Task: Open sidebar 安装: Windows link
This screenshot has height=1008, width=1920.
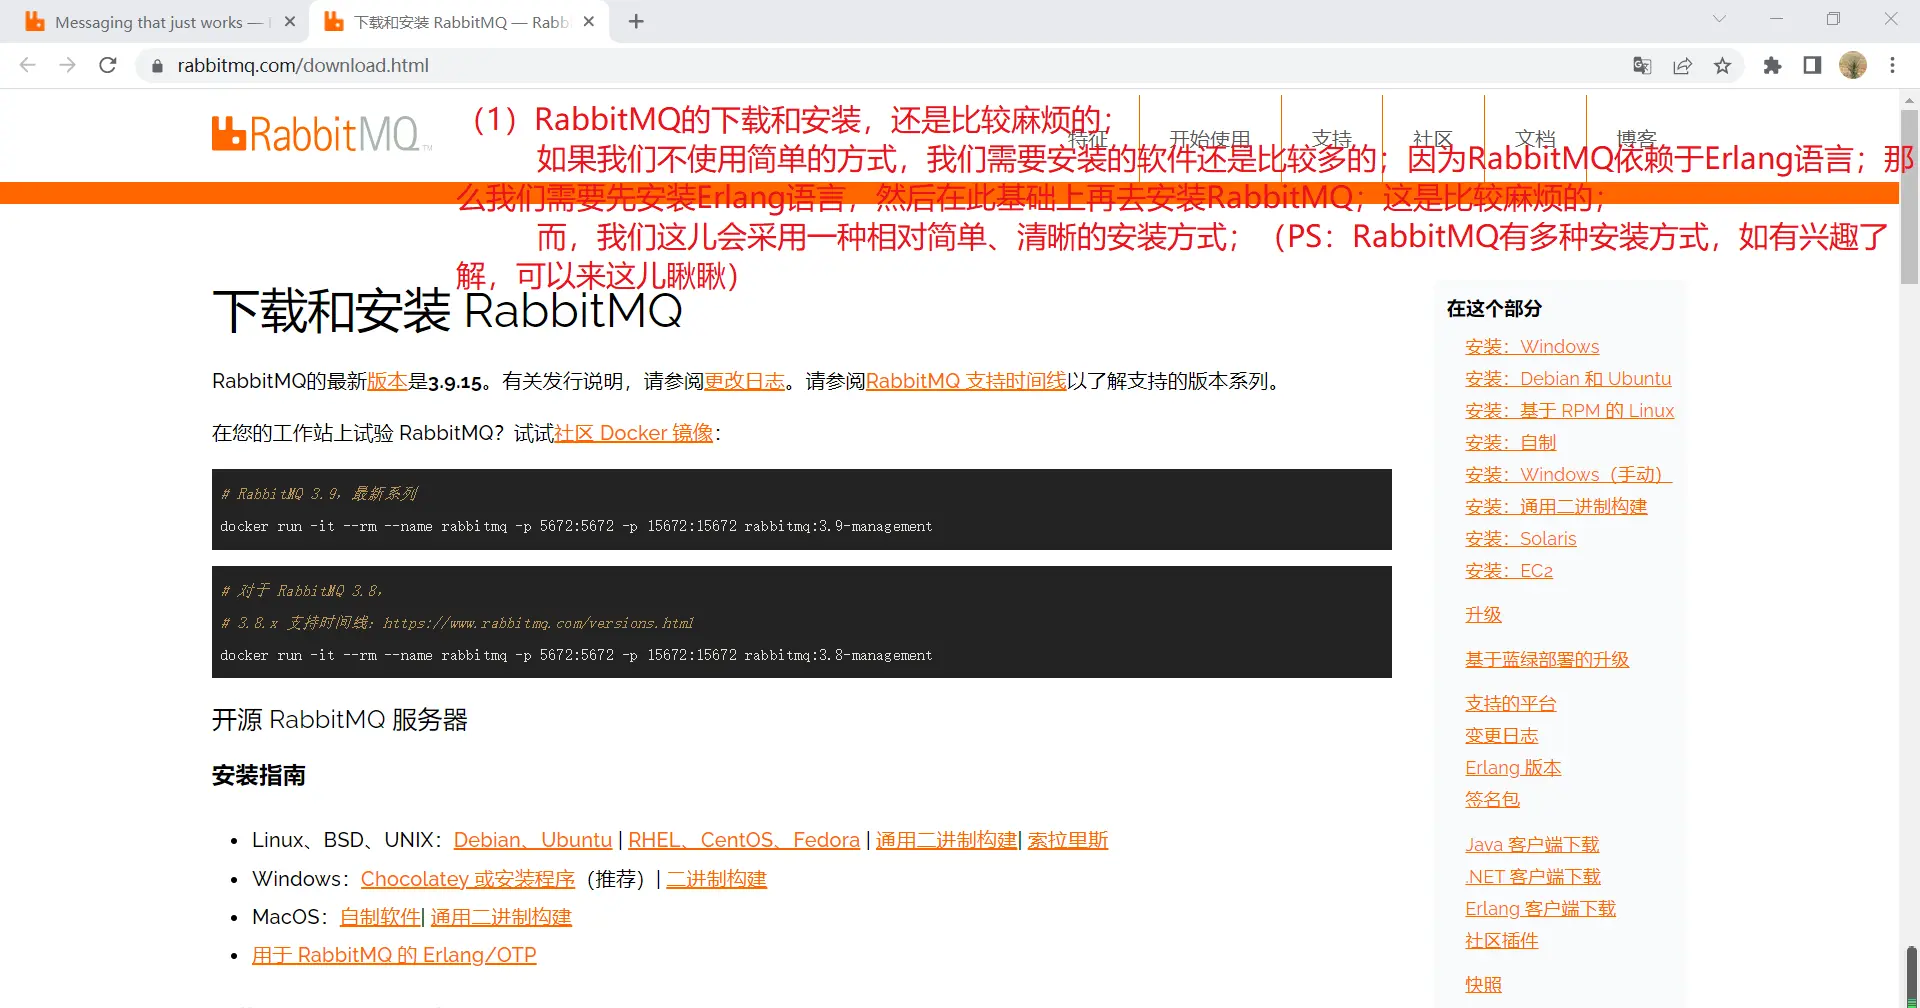Action: tap(1532, 347)
